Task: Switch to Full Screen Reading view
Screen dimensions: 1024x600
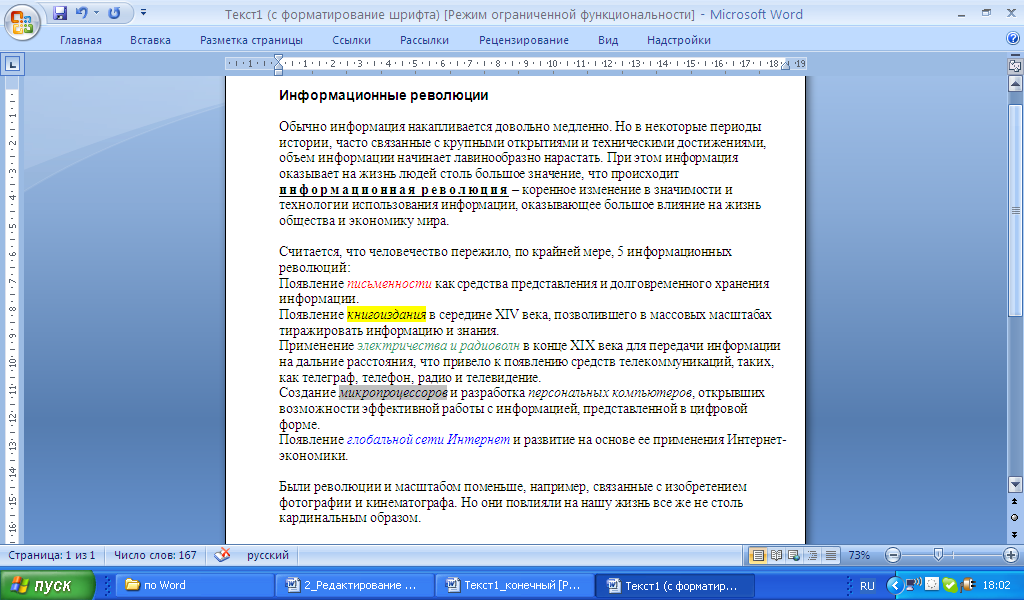Action: coord(776,555)
